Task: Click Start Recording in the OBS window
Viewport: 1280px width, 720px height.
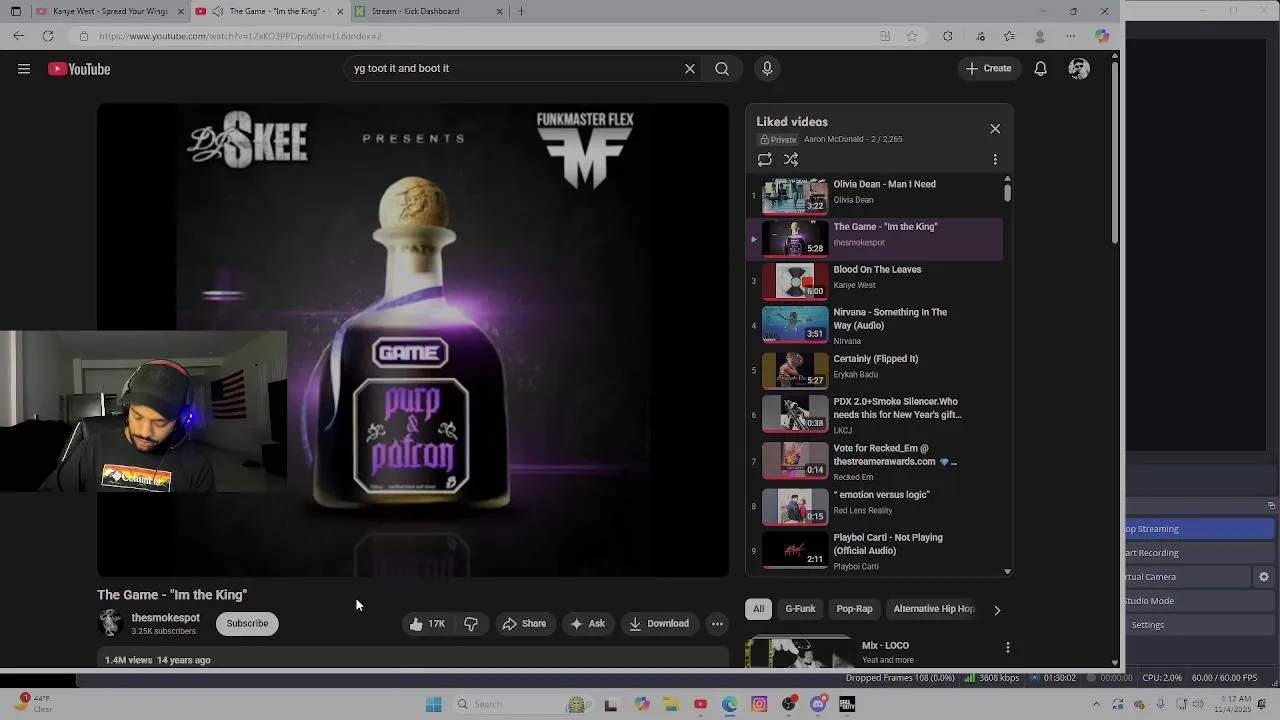Action: click(x=1201, y=553)
